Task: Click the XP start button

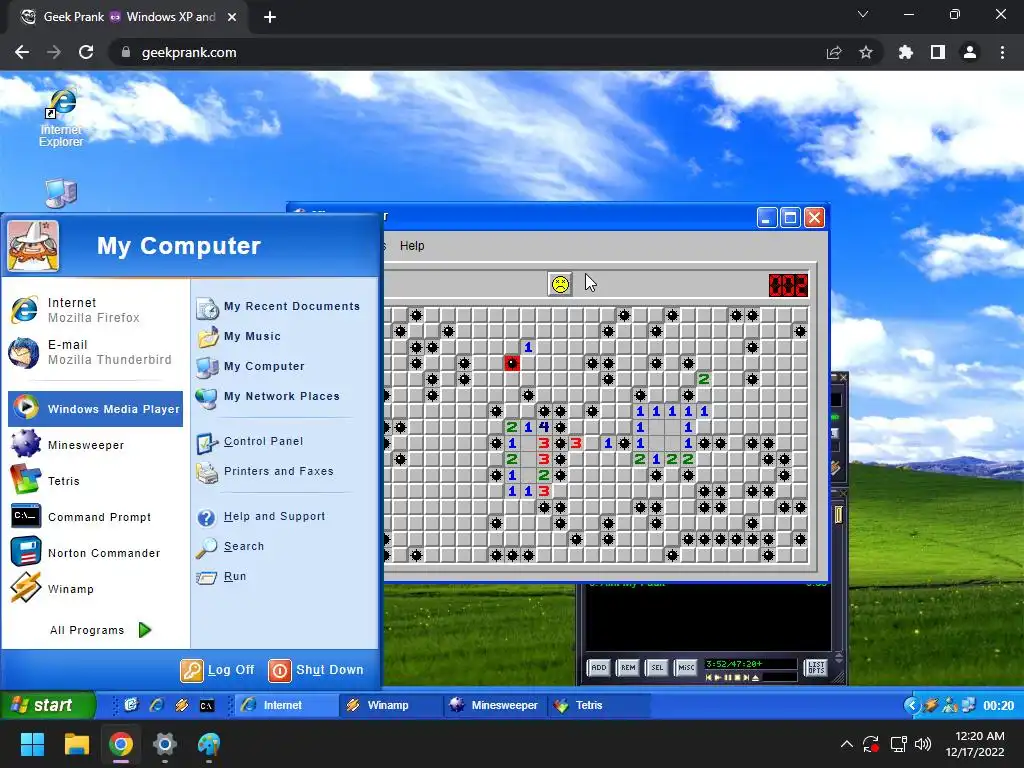Action: (47, 705)
